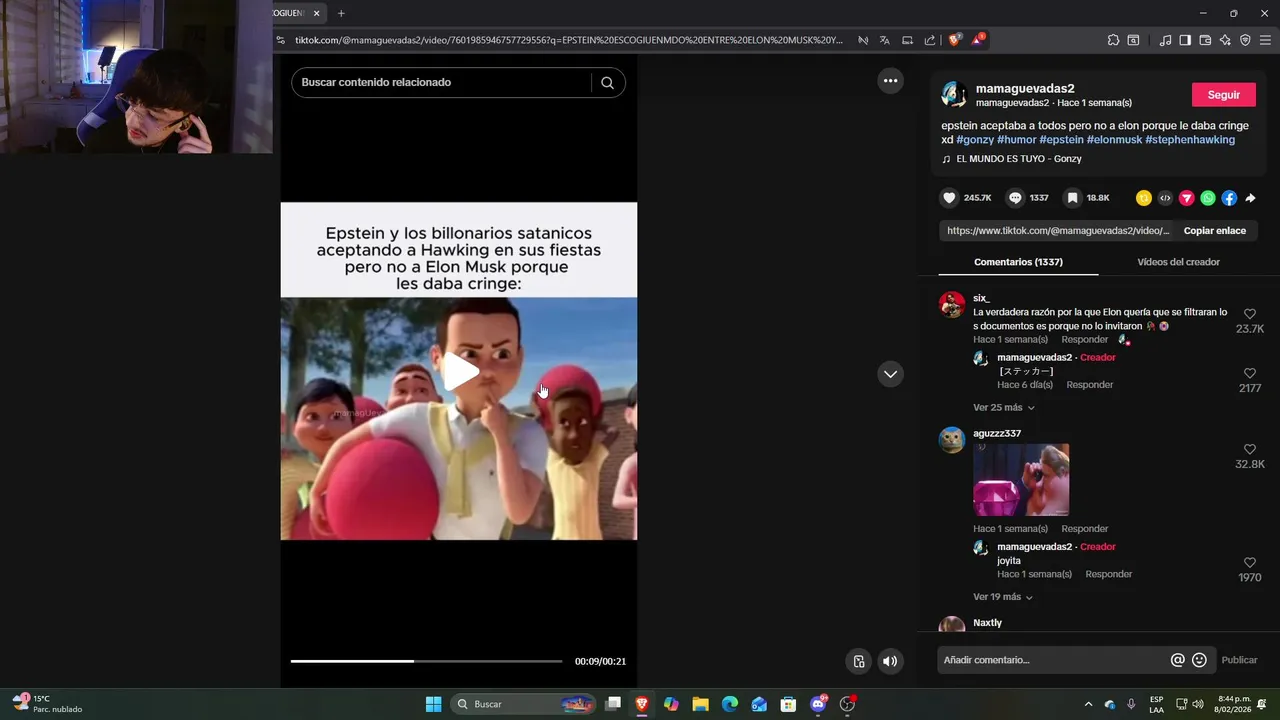The width and height of the screenshot is (1280, 720).
Task: Click the Copiar enlace button
Action: tap(1214, 230)
